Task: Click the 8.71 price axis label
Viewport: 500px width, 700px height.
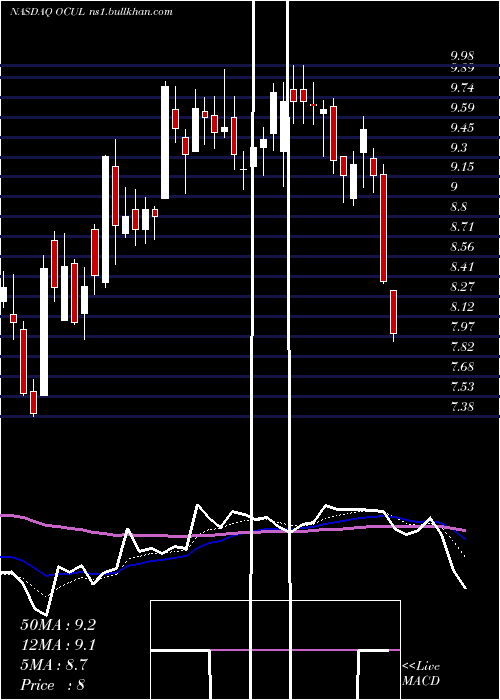Action: pyautogui.click(x=462, y=227)
